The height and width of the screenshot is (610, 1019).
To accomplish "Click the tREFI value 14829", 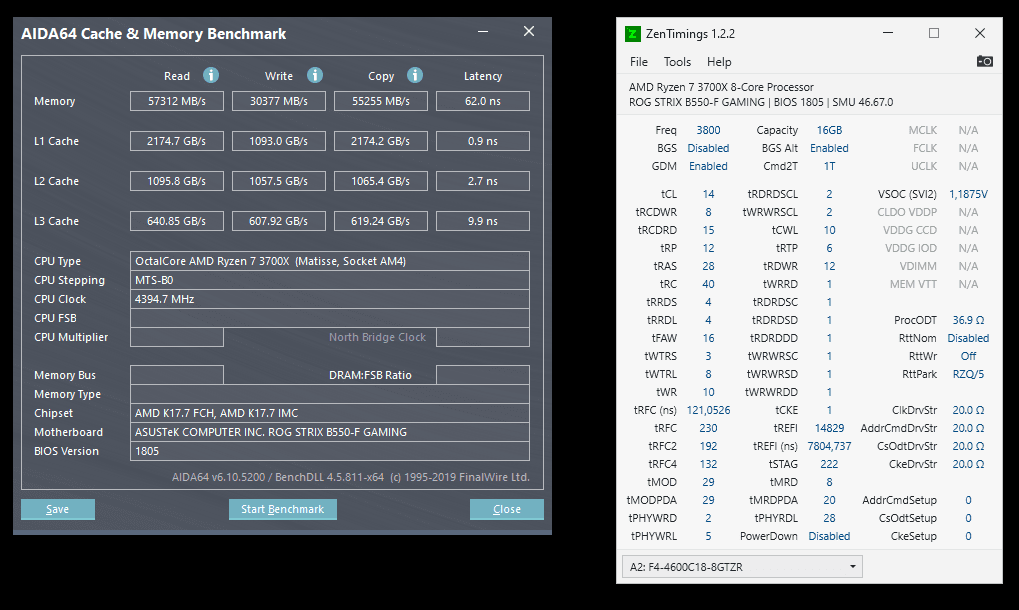I will (829, 428).
